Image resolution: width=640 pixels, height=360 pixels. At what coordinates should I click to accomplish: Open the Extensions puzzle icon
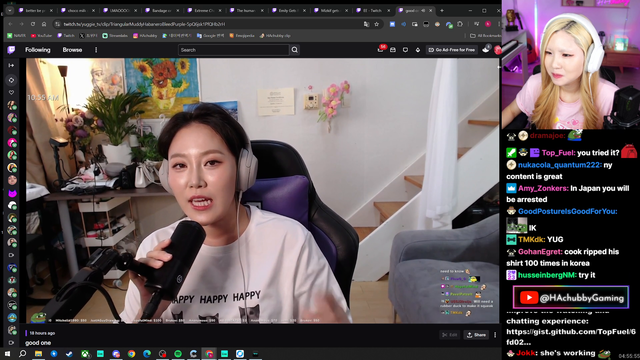coord(460,24)
